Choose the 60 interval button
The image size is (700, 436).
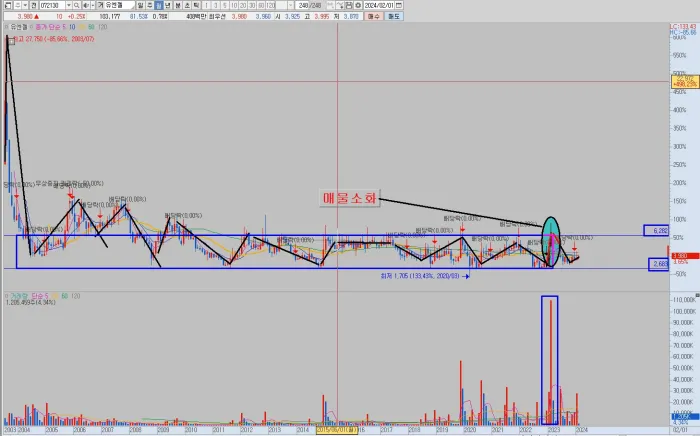[x=261, y=5]
